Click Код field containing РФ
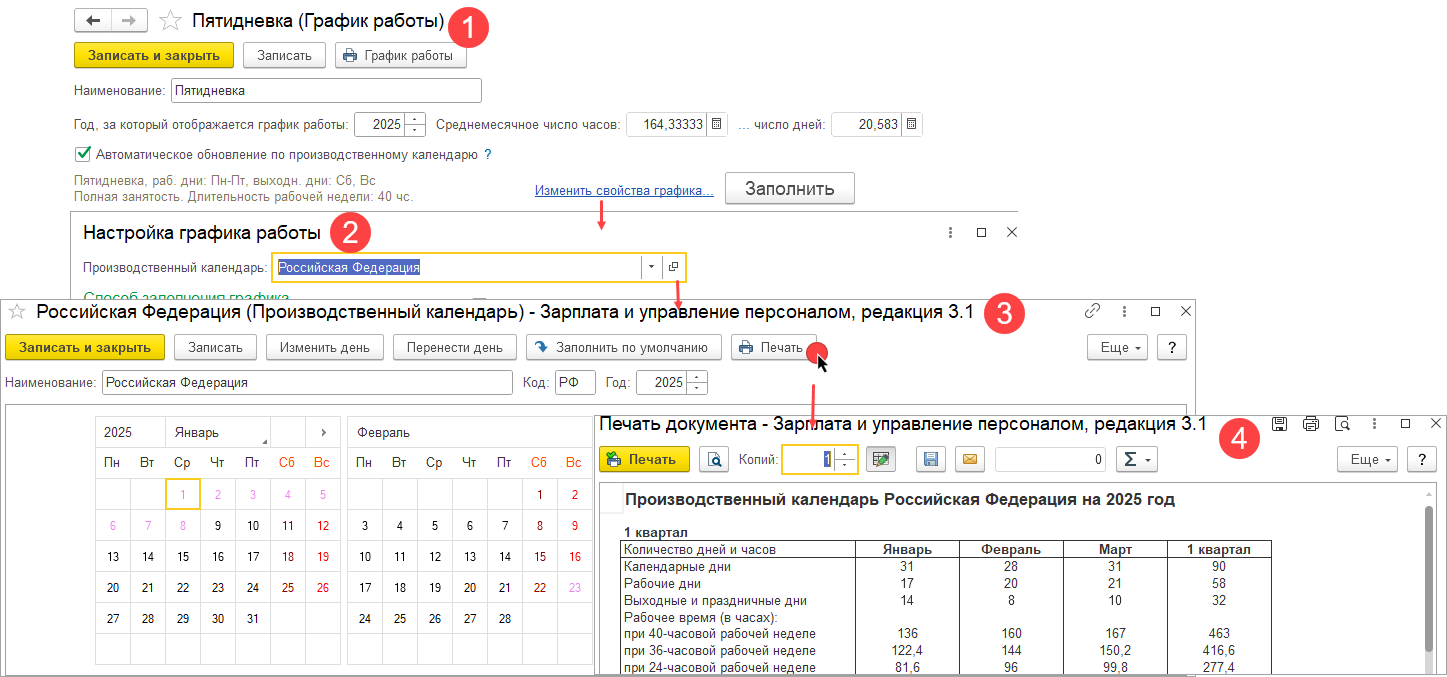The height and width of the screenshot is (677, 1447). point(575,382)
